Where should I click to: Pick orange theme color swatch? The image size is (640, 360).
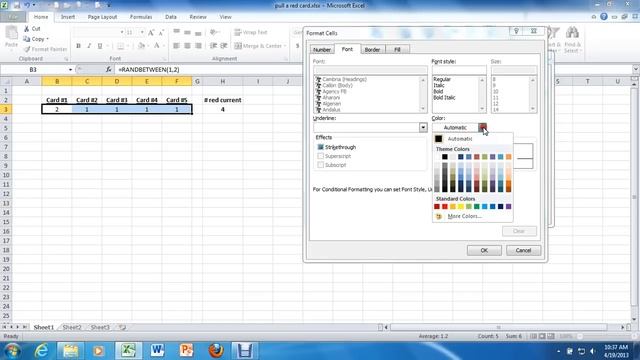(509, 157)
